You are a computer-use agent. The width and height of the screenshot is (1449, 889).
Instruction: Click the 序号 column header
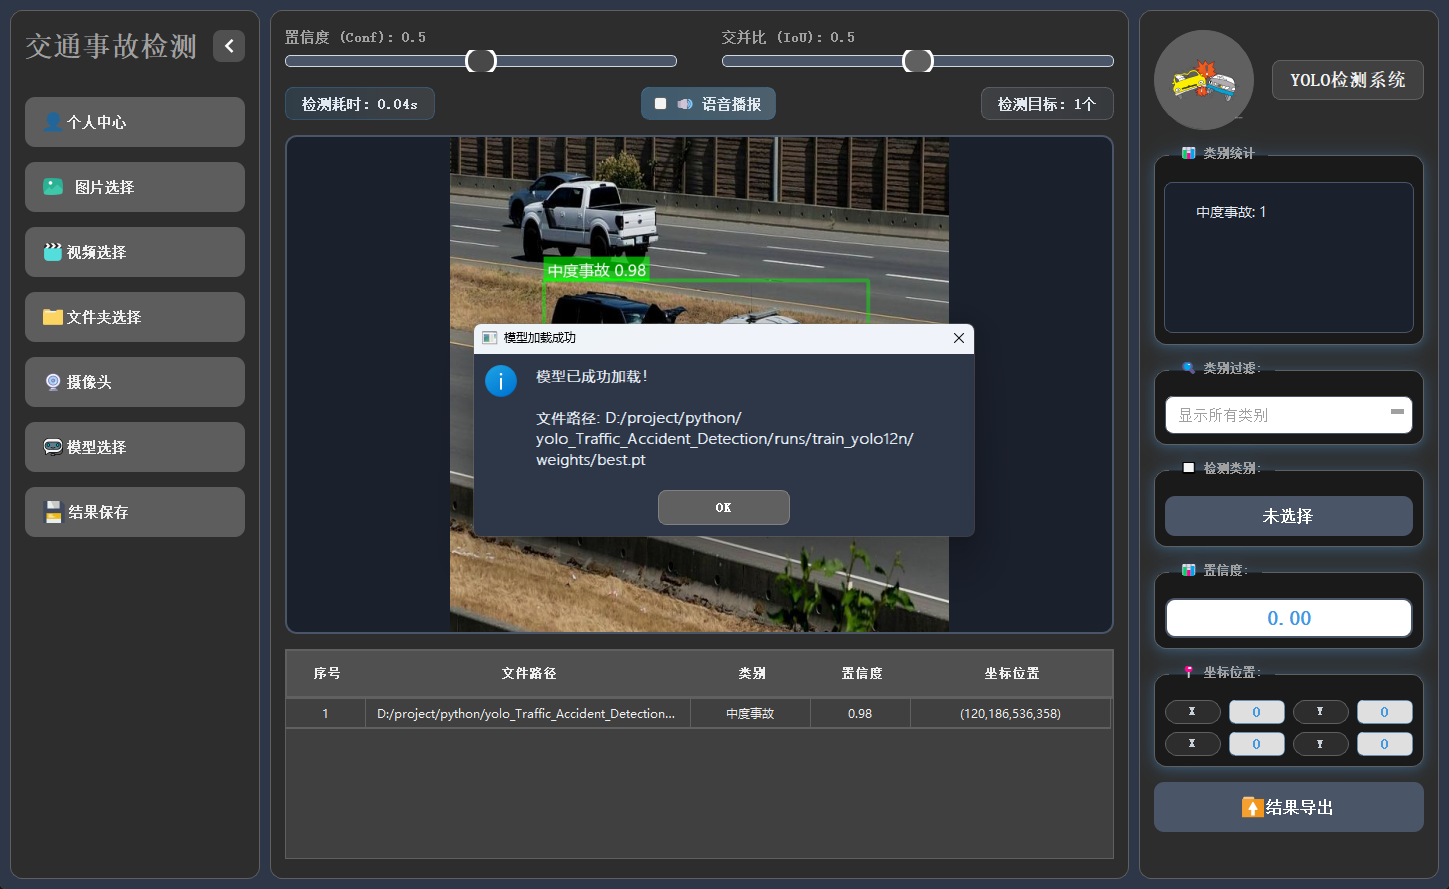327,673
